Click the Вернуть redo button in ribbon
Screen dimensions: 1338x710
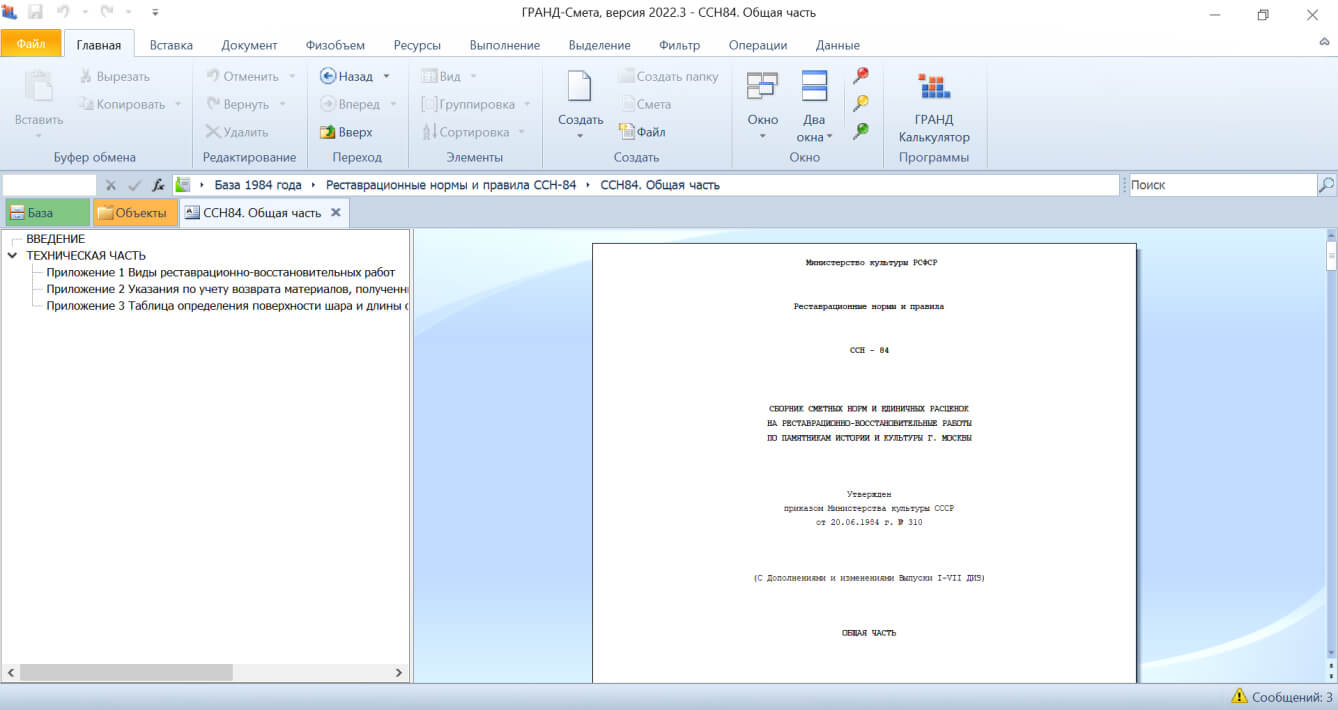pyautogui.click(x=238, y=104)
